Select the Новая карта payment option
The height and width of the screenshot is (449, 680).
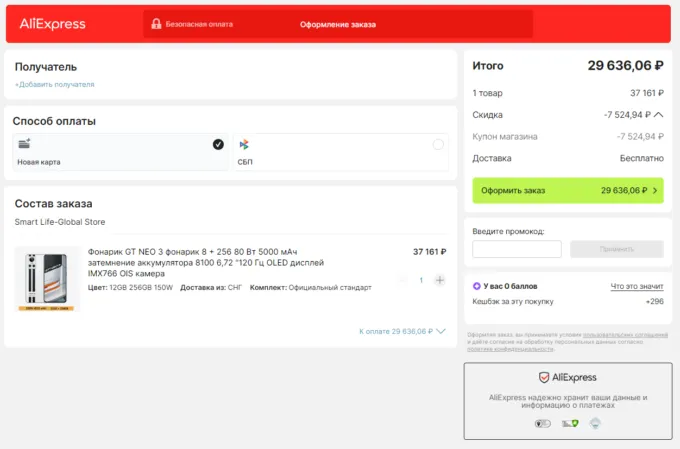pos(119,152)
